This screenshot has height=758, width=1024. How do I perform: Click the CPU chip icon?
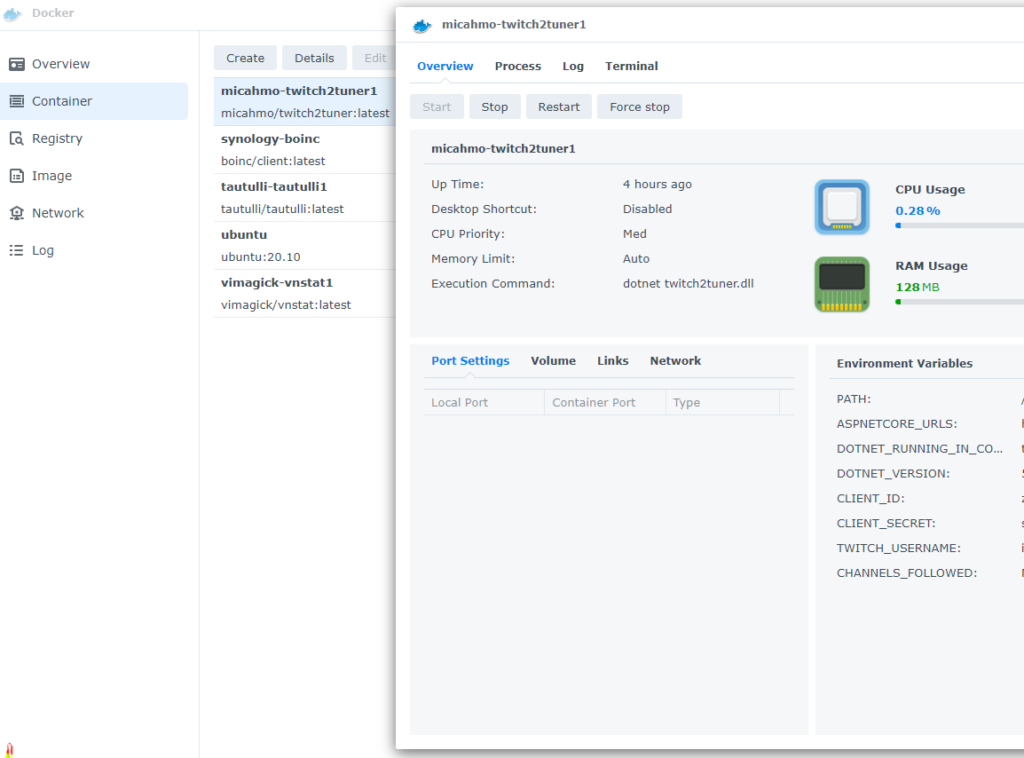(842, 207)
